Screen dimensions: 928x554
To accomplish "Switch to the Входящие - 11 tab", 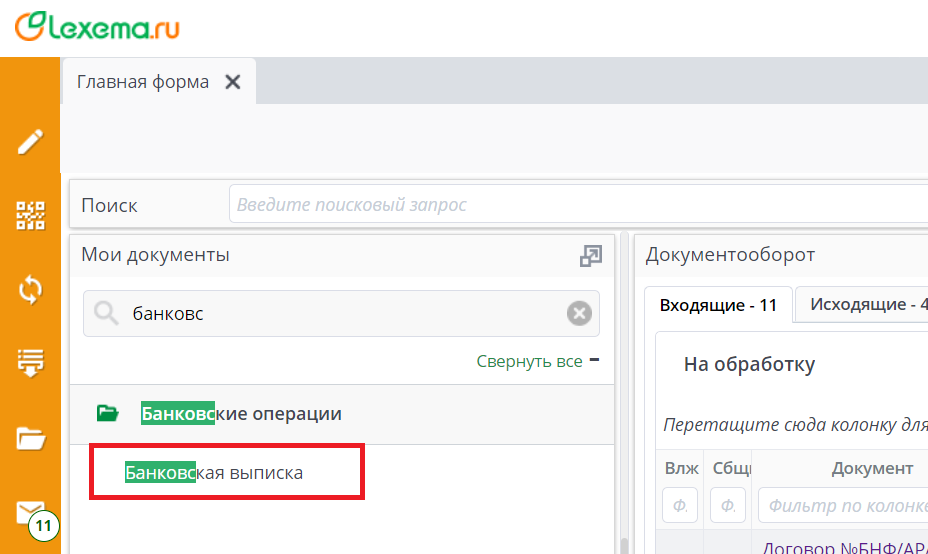I will pyautogui.click(x=718, y=305).
